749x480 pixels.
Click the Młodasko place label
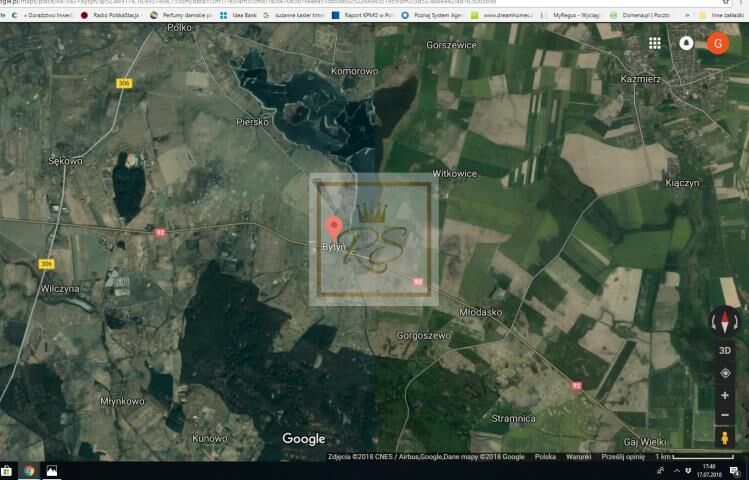point(480,312)
